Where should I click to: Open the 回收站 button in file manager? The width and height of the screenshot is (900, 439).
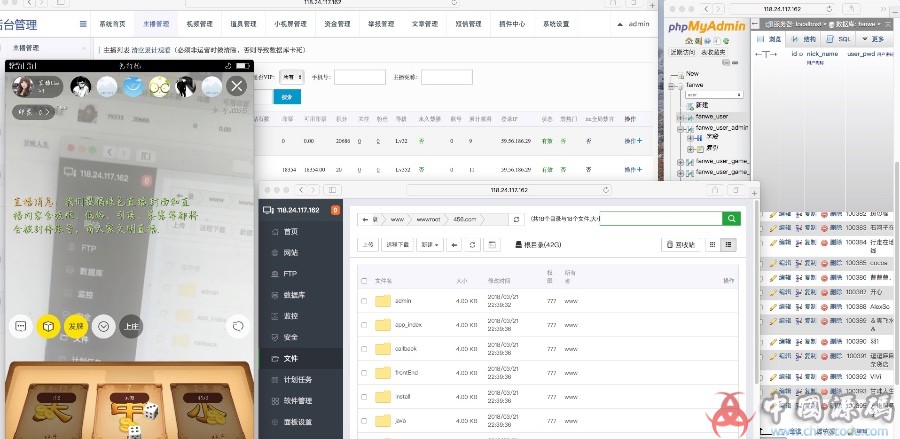(x=681, y=244)
